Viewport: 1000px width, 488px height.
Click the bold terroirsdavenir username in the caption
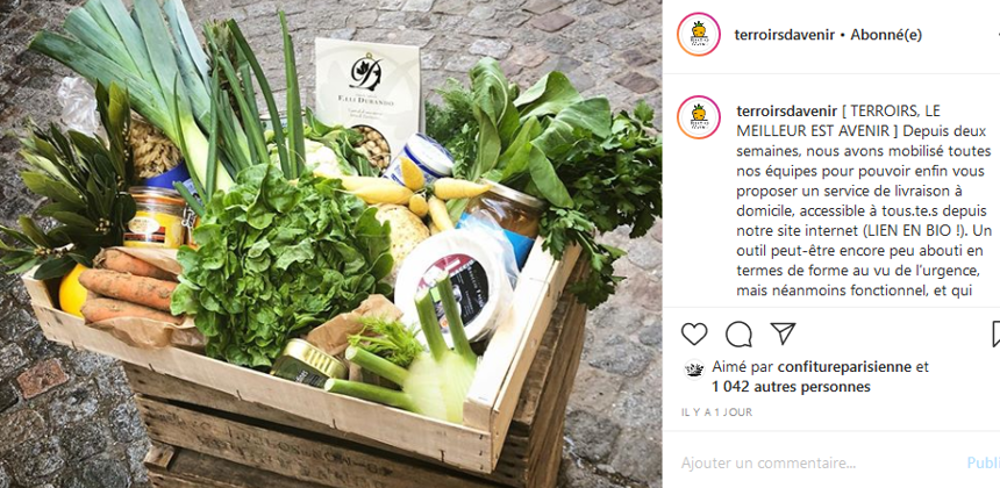click(x=786, y=111)
